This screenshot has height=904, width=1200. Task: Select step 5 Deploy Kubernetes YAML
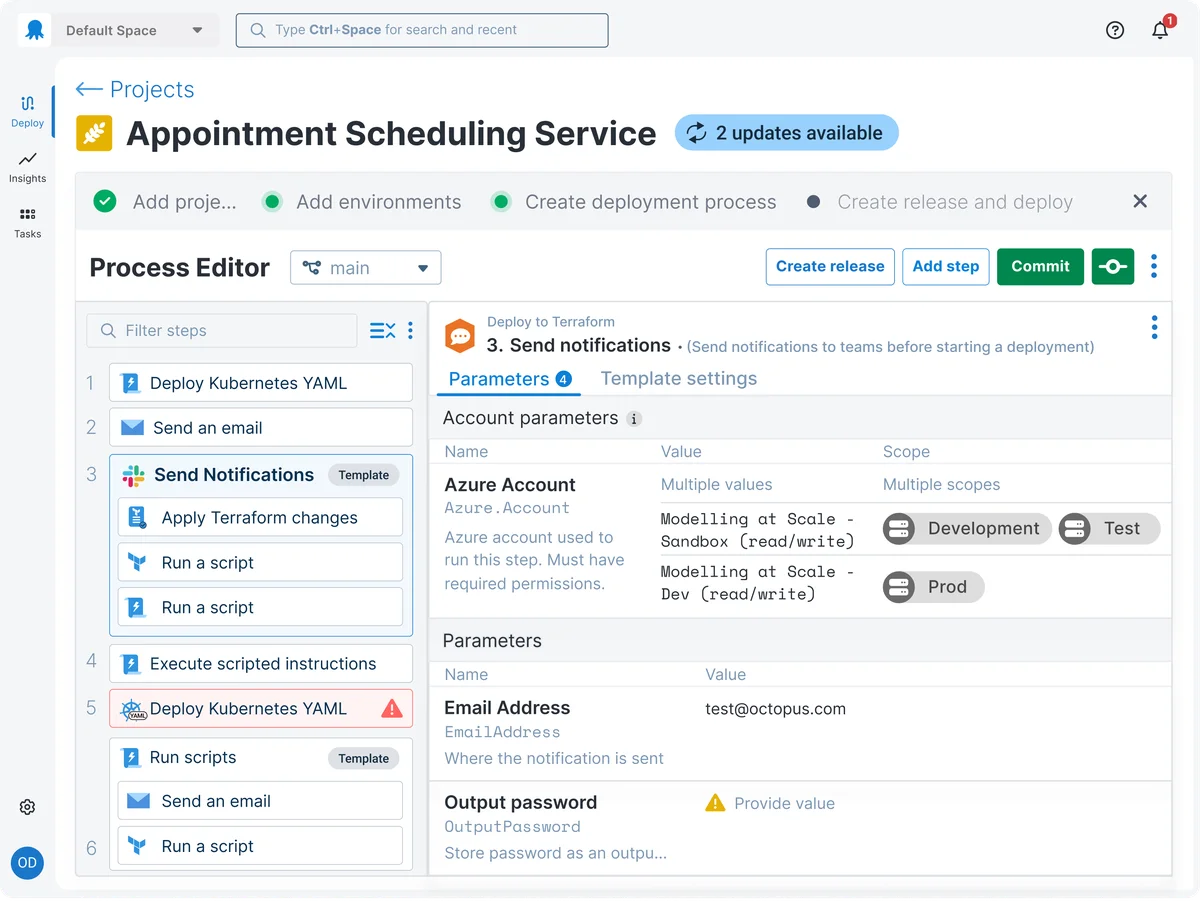(260, 709)
